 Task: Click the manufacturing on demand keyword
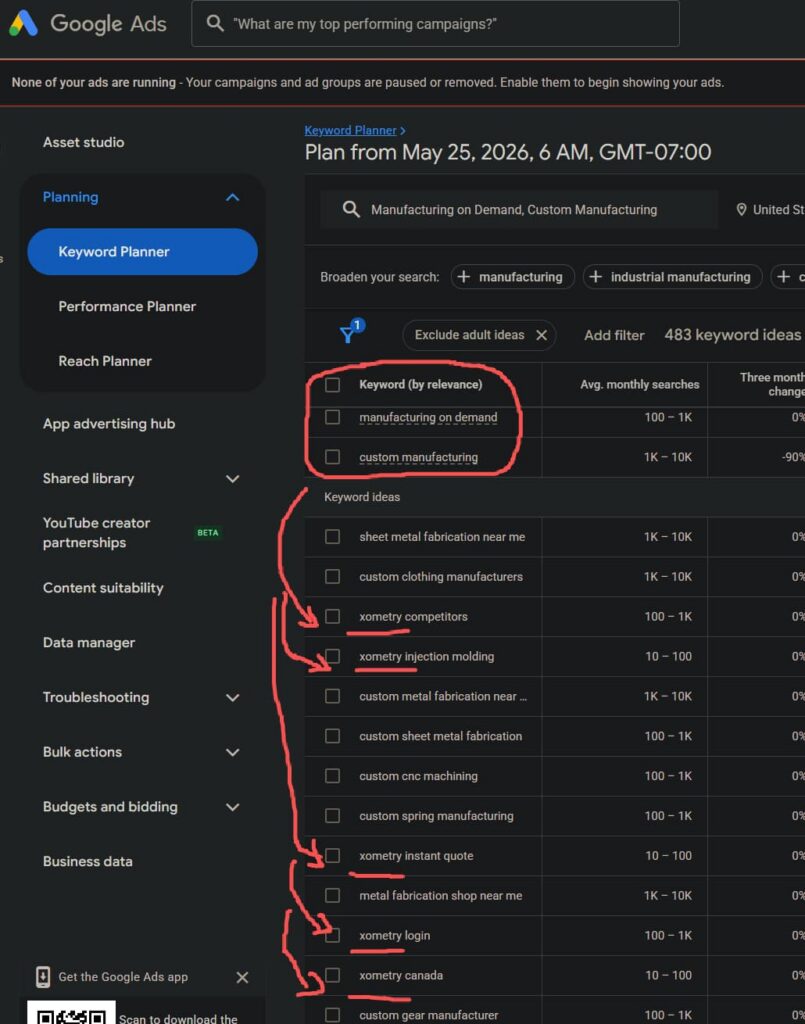[x=428, y=417]
